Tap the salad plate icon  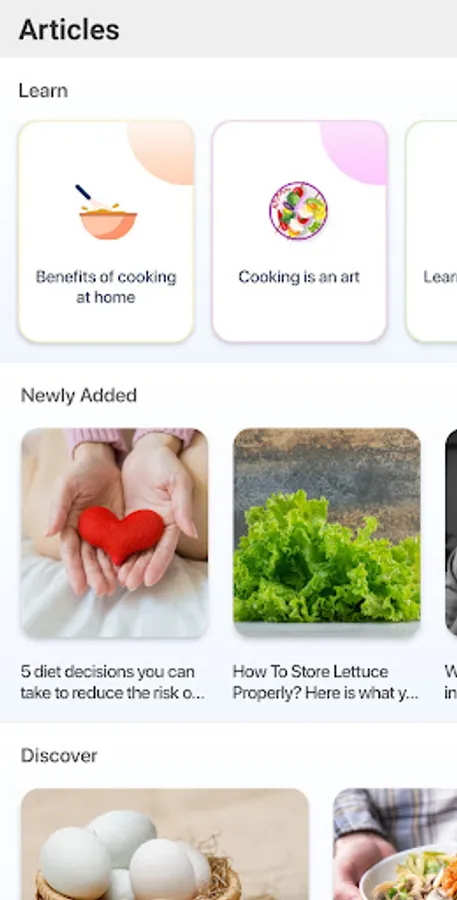click(x=299, y=210)
